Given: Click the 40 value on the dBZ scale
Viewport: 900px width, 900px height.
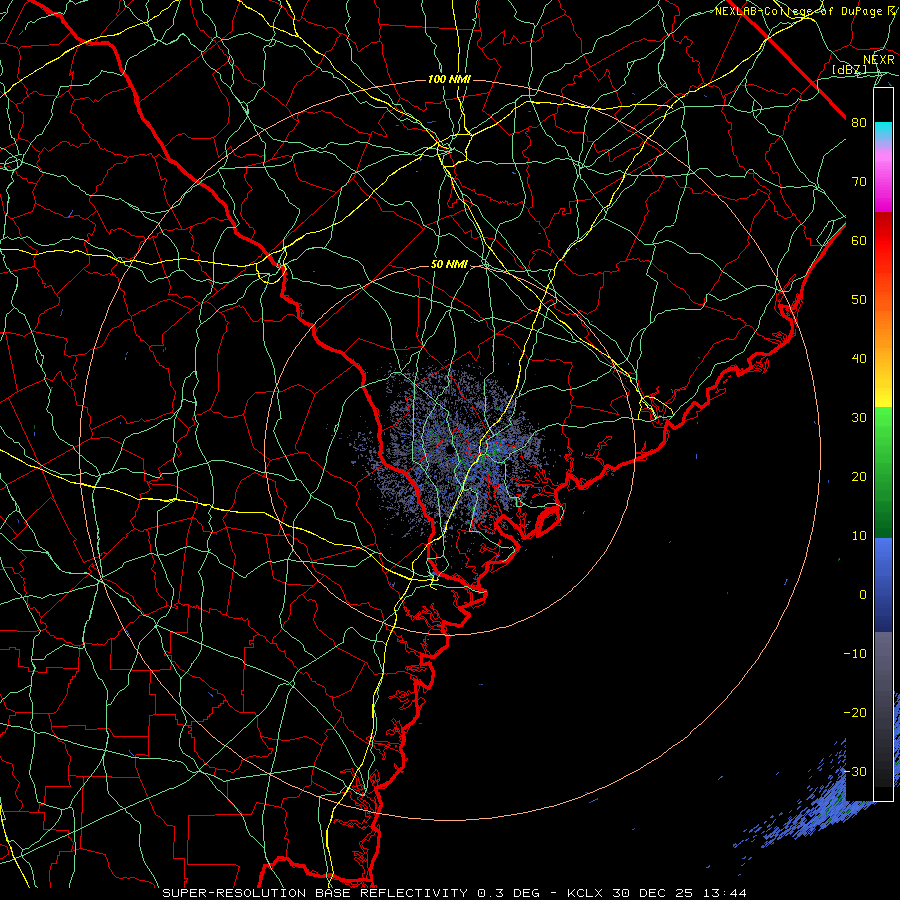Looking at the screenshot, I should (859, 359).
